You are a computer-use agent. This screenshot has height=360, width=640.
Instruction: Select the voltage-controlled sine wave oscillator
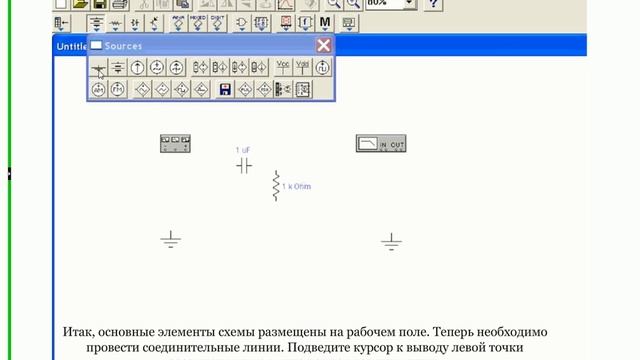click(143, 89)
